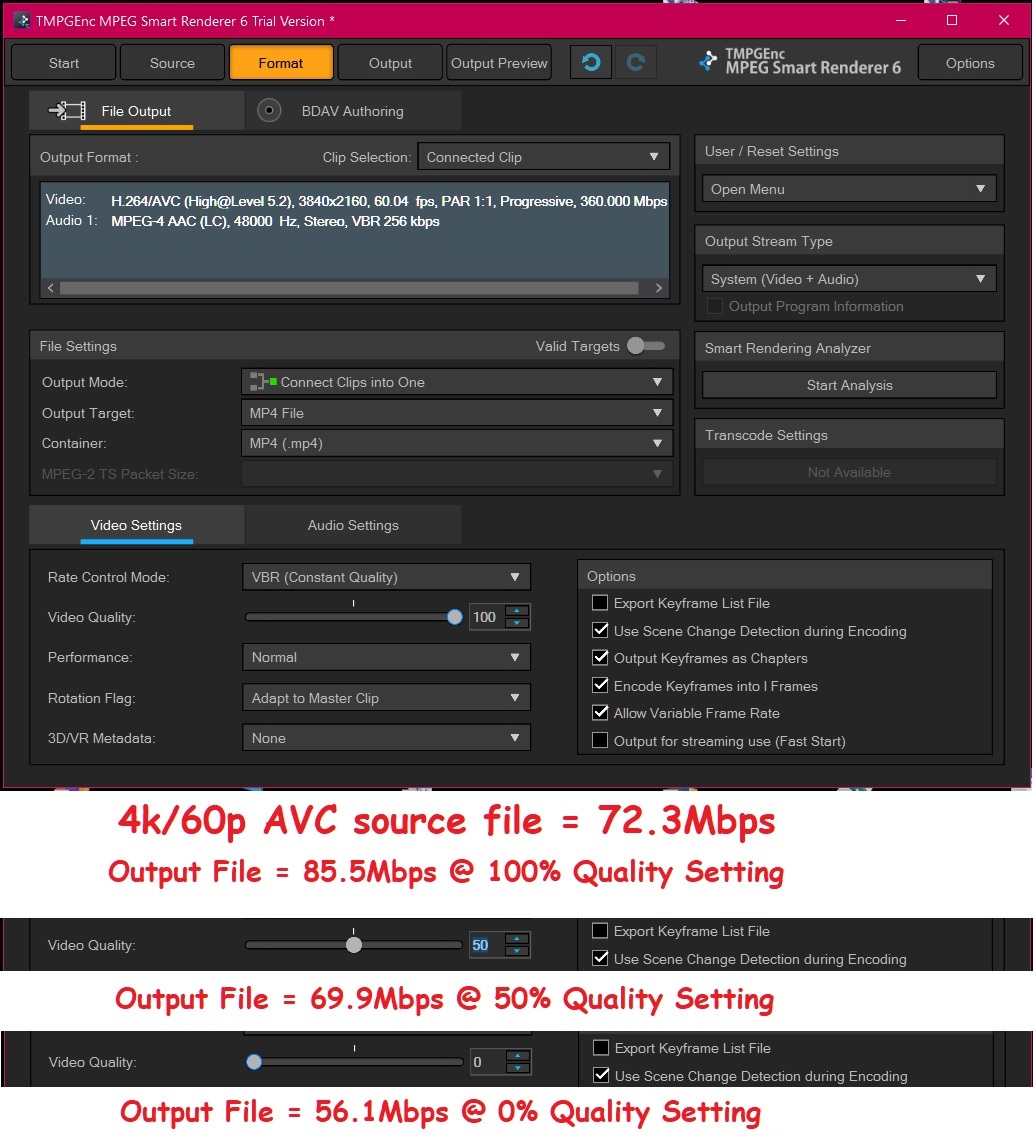Click the BDAV Authoring disc icon
Screen dimensions: 1033x1142
click(269, 111)
